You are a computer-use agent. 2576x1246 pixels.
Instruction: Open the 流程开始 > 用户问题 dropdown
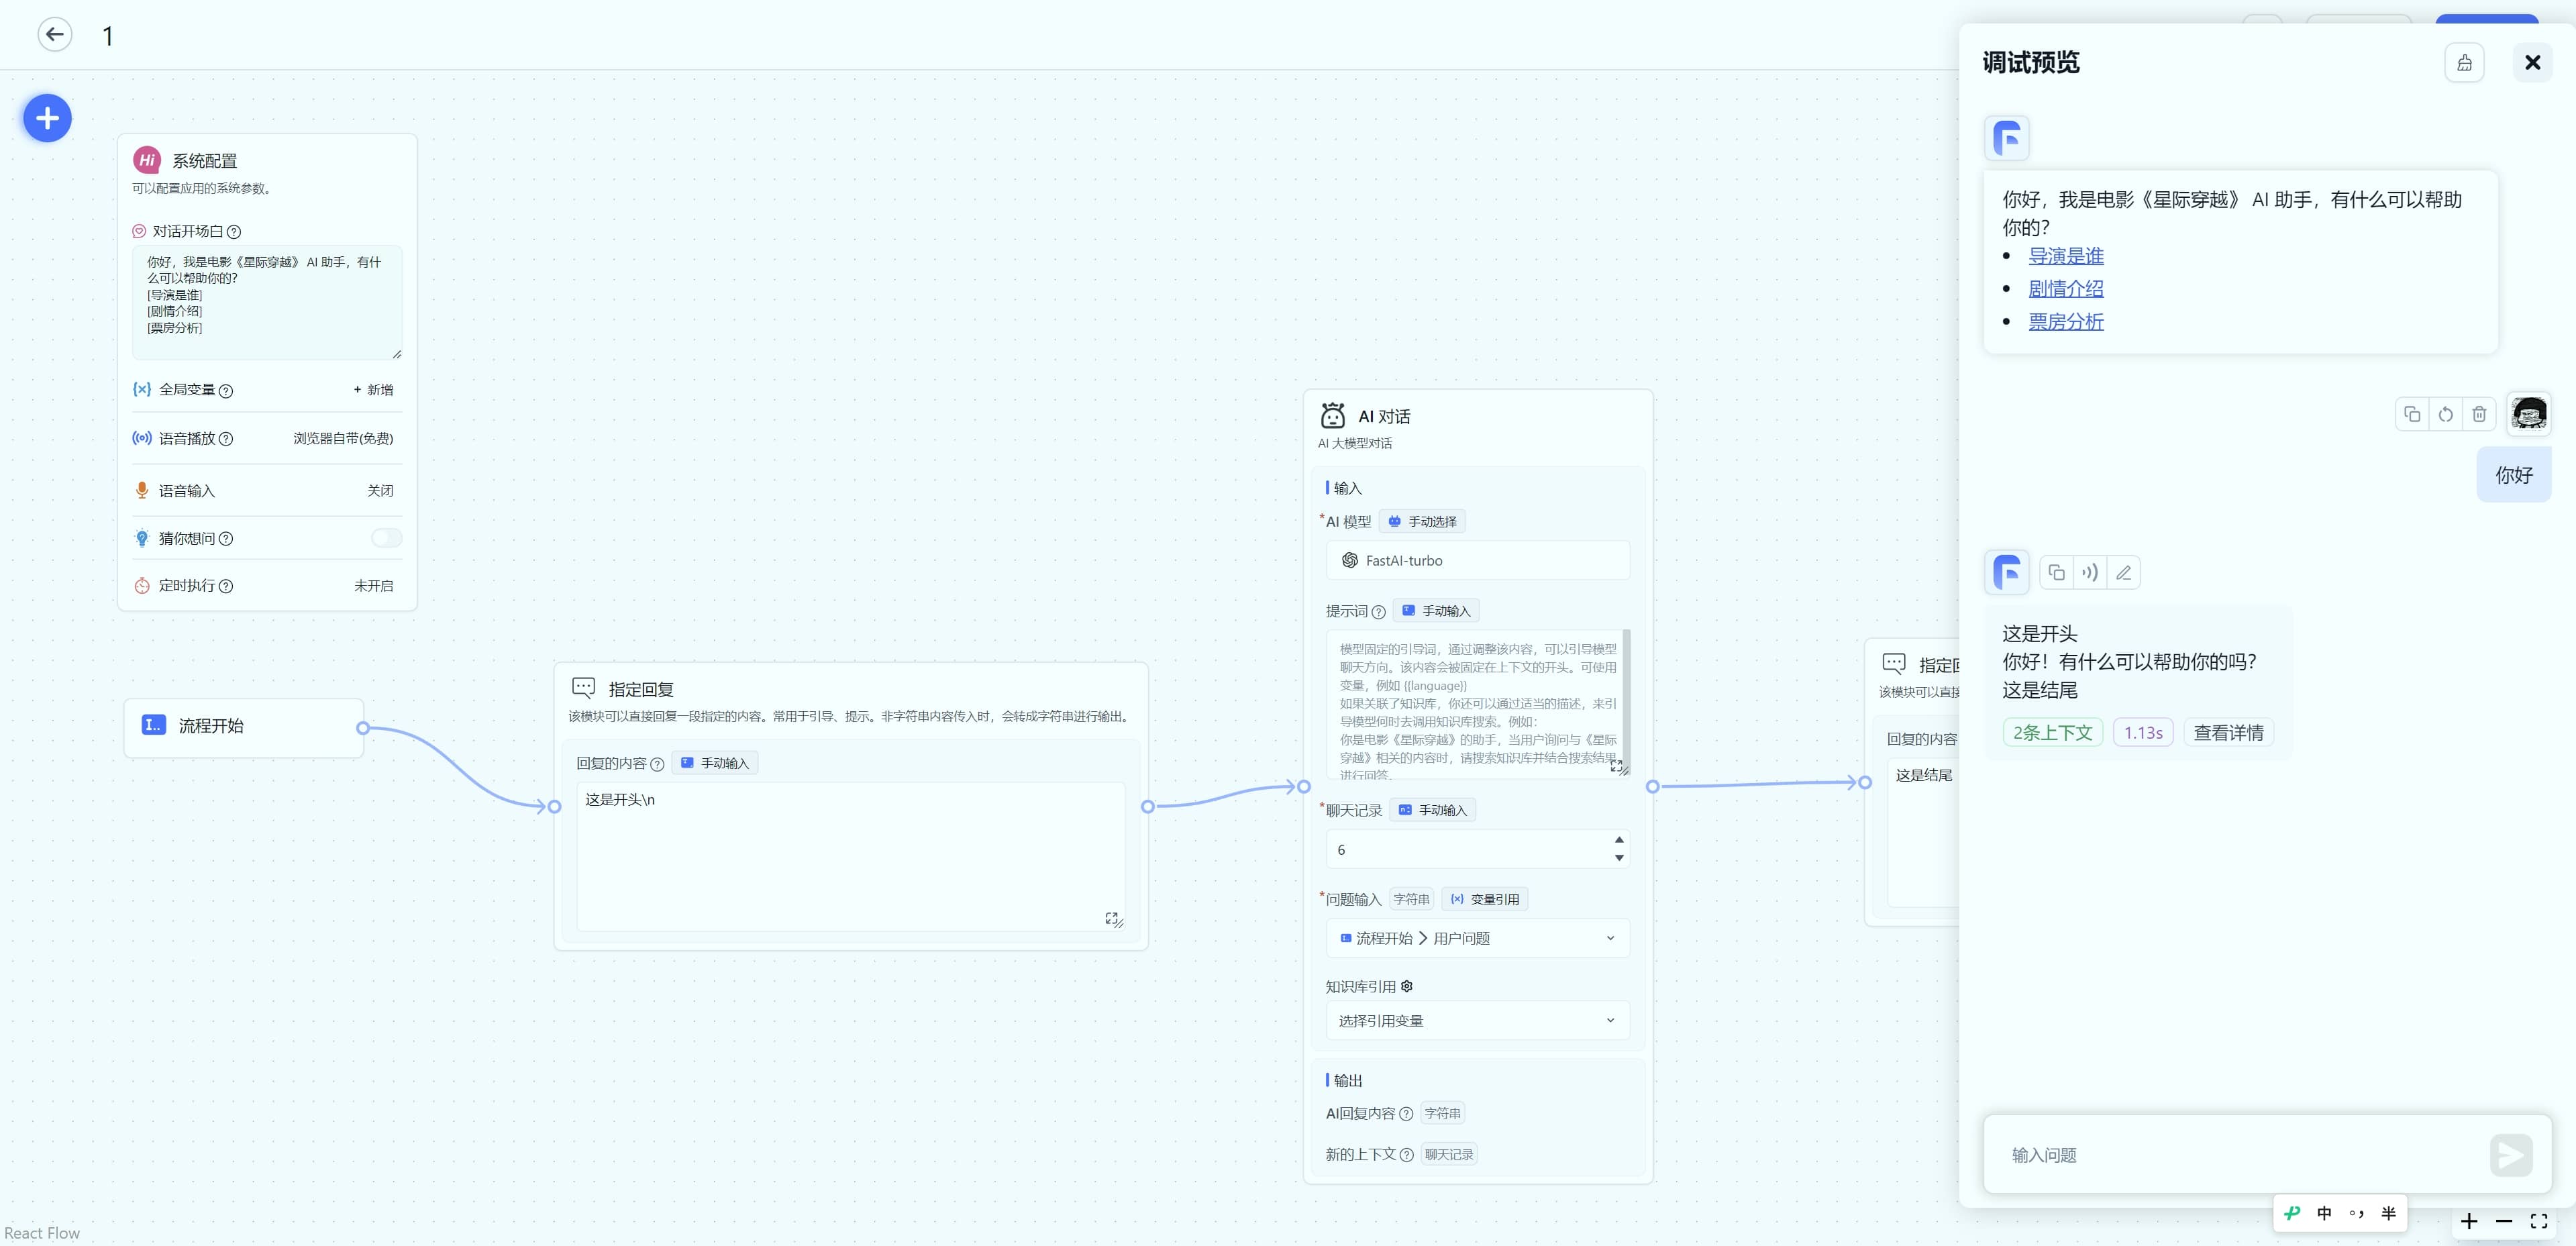pos(1477,938)
